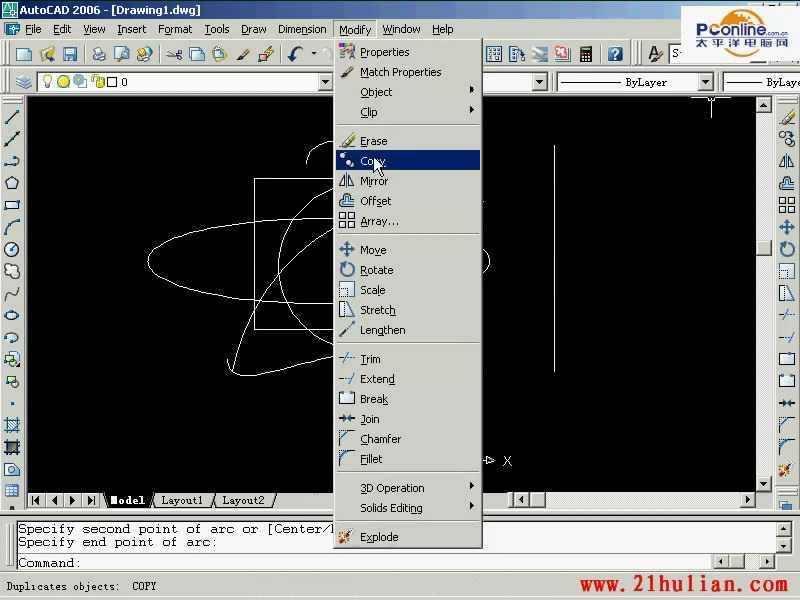
Task: Open the color control dropdown arrow
Action: 539,82
